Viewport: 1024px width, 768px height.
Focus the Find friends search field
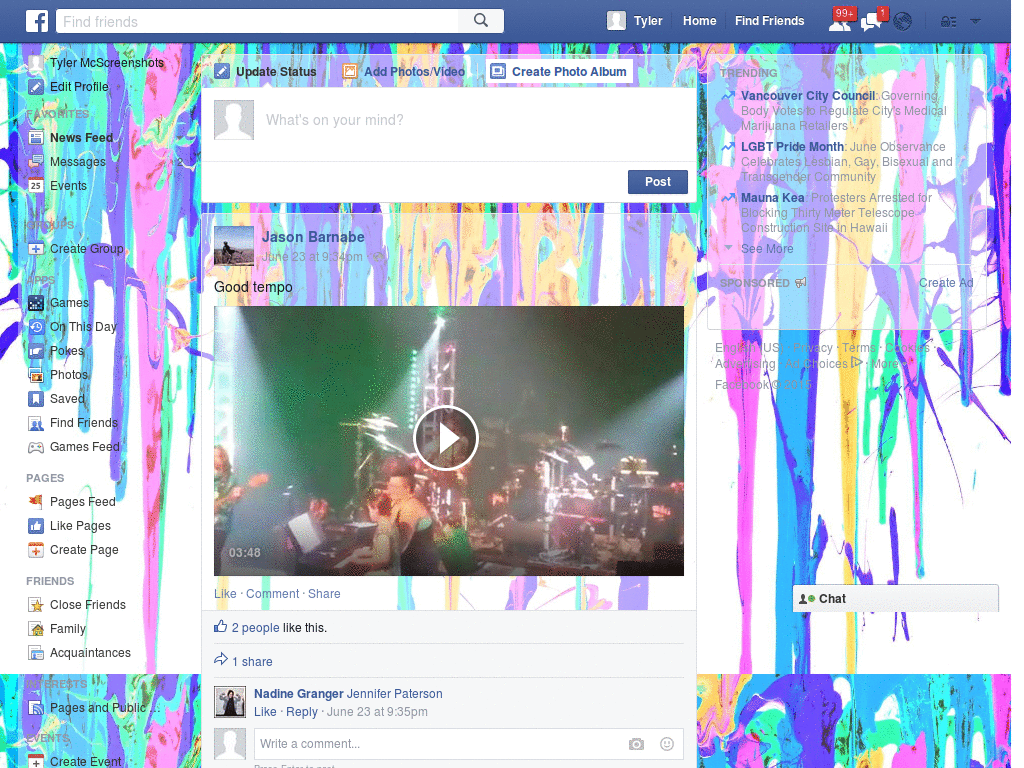258,22
